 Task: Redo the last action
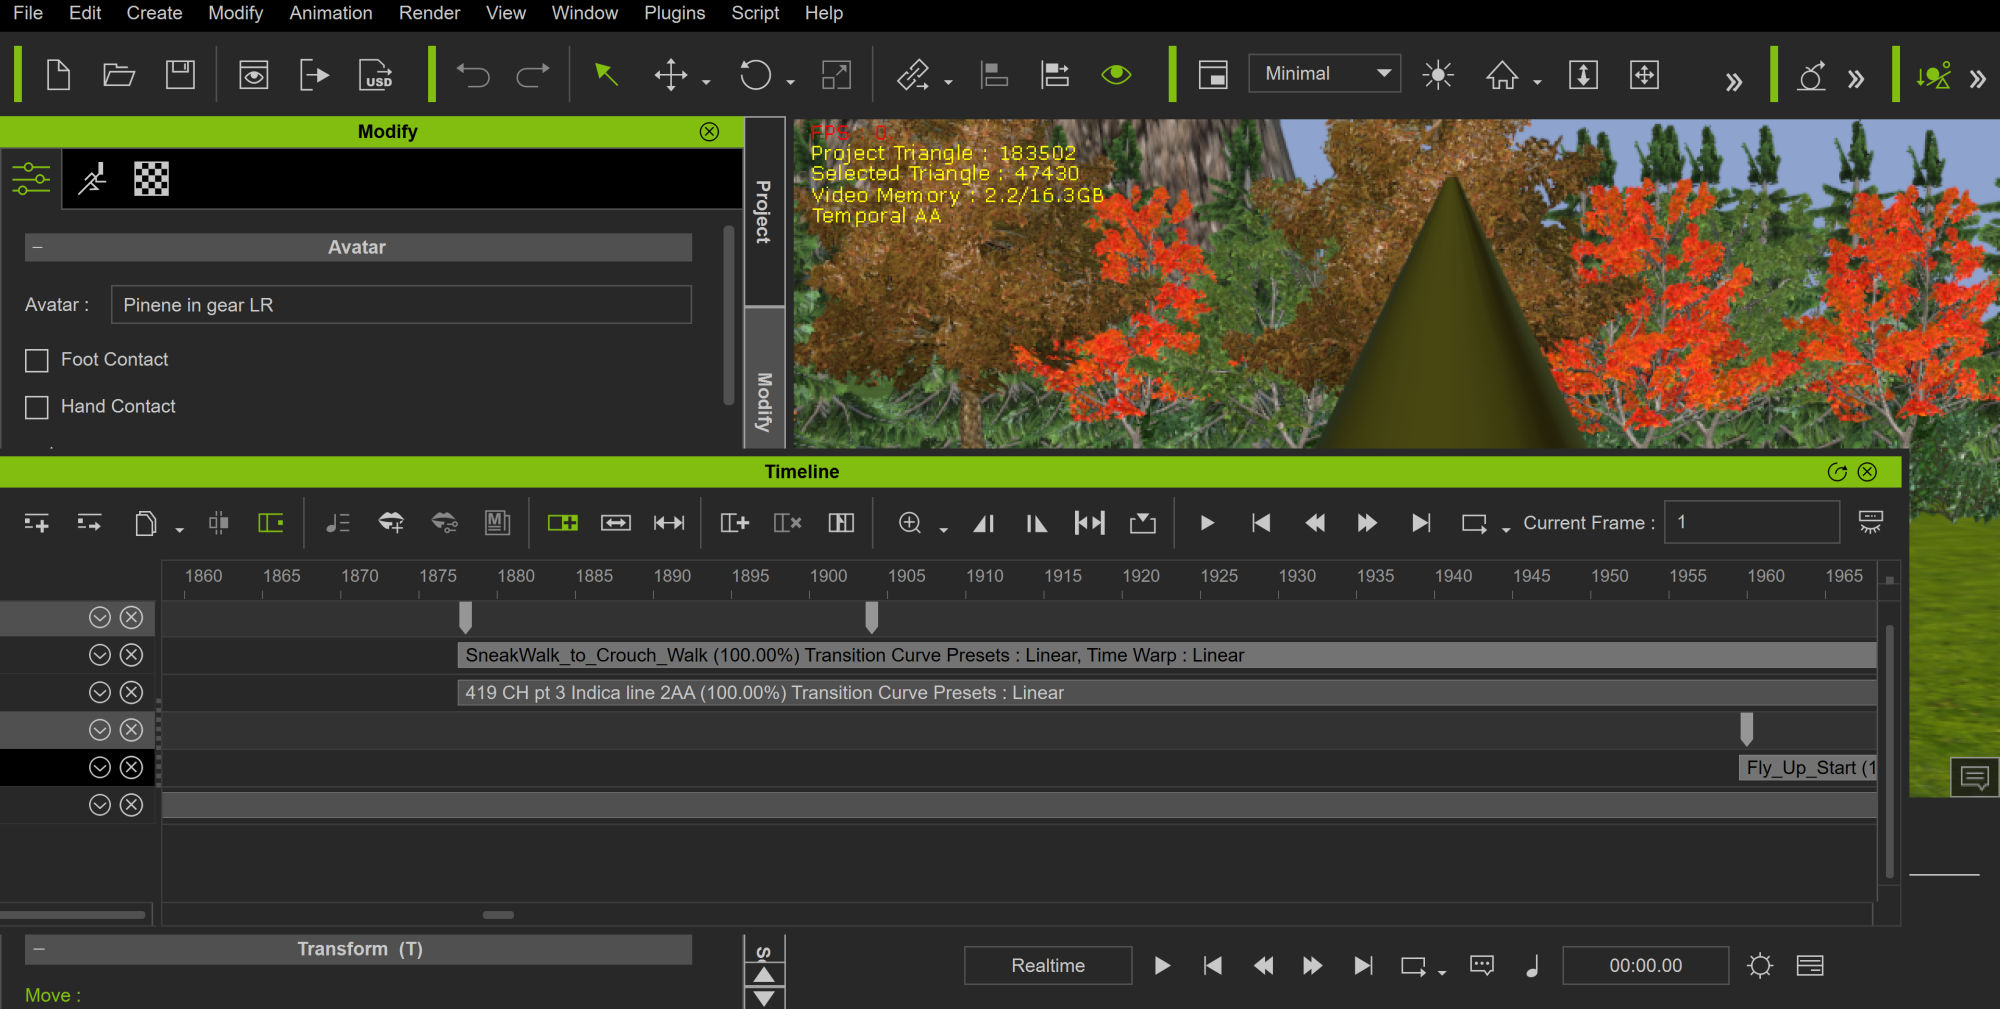533,75
